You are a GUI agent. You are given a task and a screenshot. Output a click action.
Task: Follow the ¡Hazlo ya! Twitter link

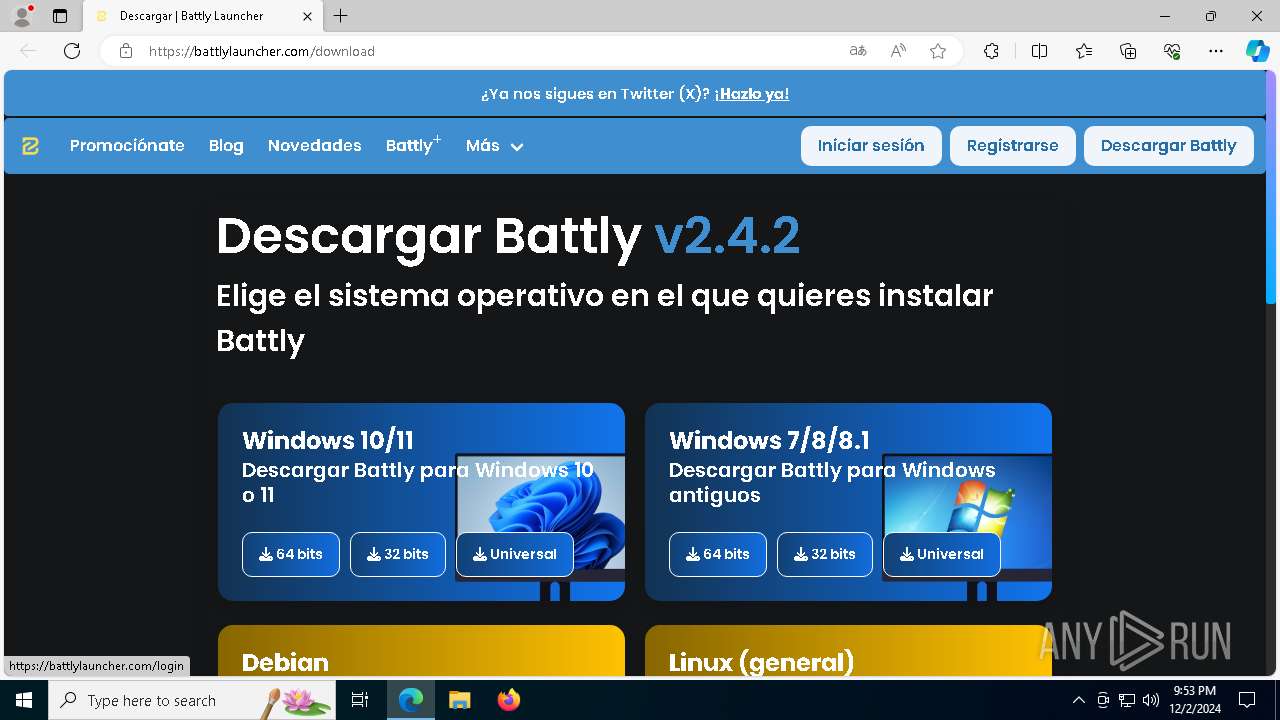(752, 94)
